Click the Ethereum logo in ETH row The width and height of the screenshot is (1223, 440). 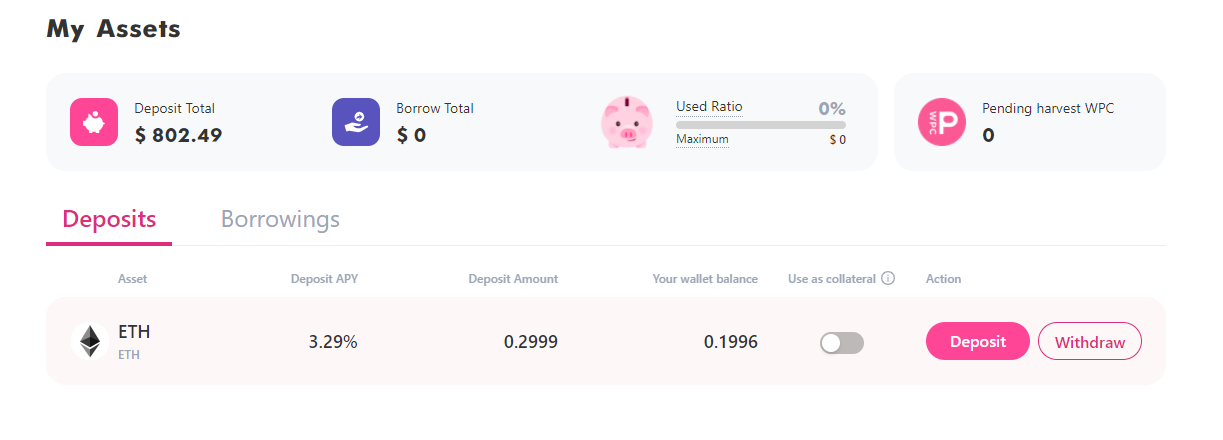[x=91, y=341]
